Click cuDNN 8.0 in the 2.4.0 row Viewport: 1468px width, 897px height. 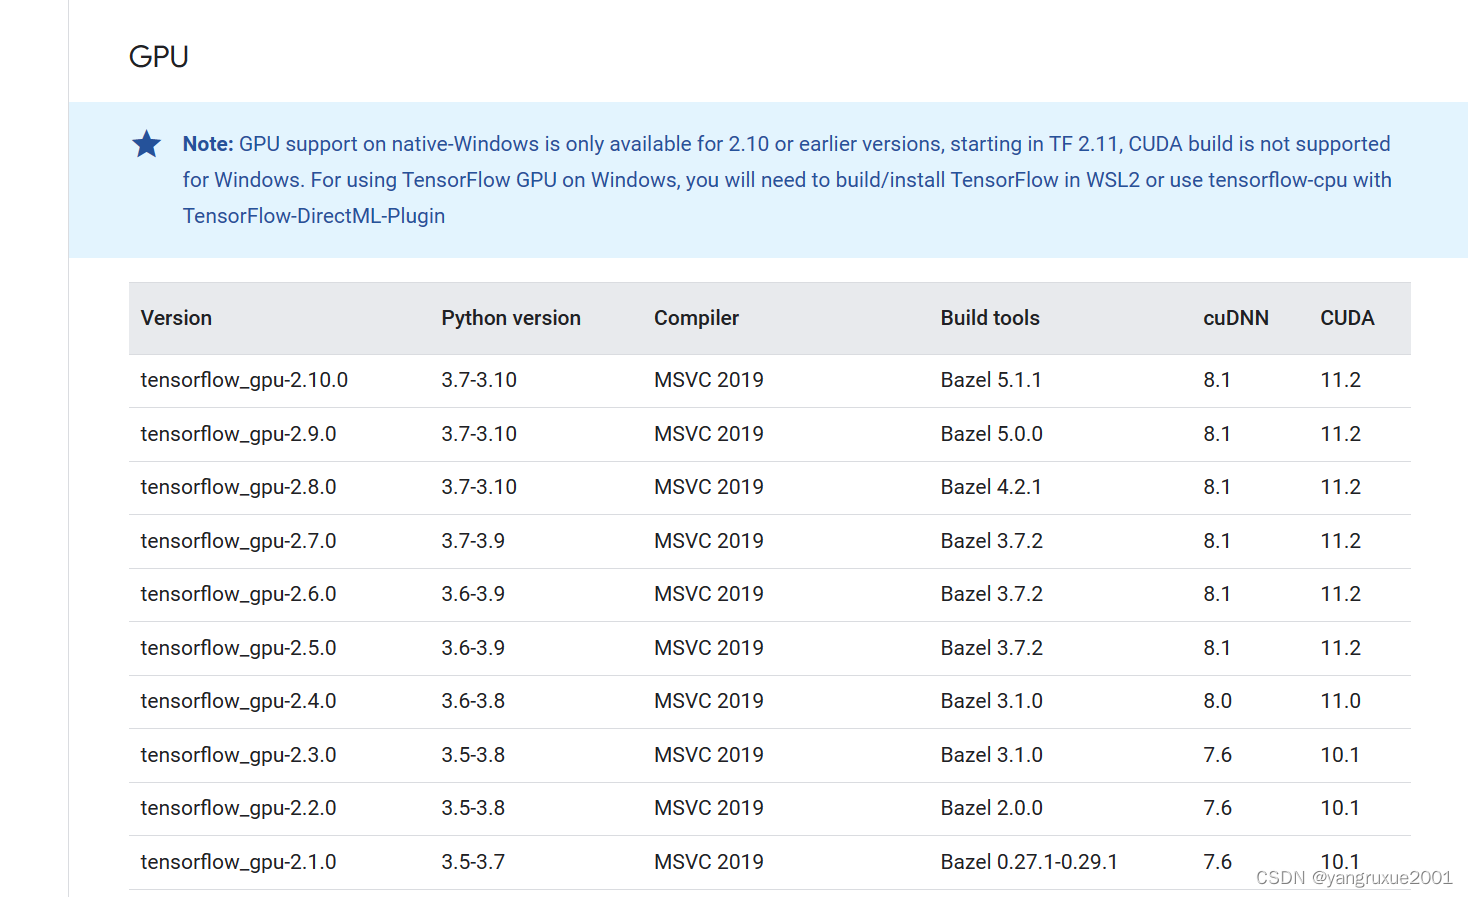(1217, 701)
